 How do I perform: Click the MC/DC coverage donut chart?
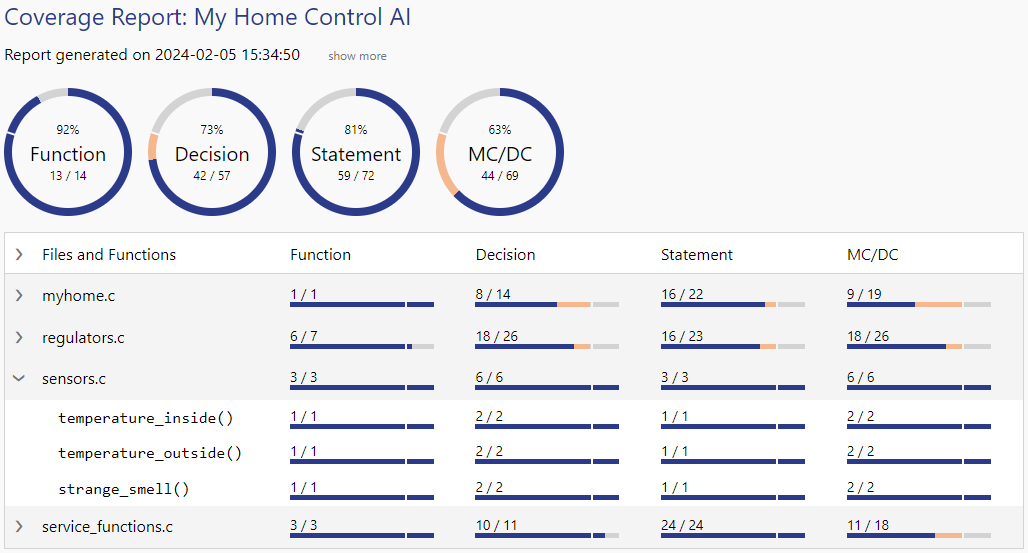click(500, 153)
